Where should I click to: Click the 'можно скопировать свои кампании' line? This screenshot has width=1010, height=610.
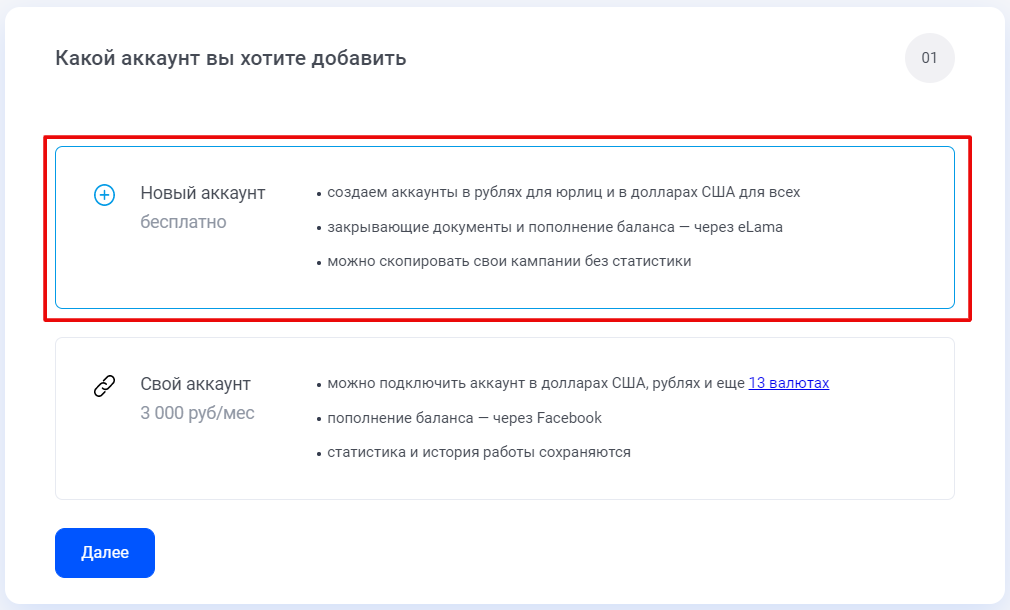[x=450, y=262]
